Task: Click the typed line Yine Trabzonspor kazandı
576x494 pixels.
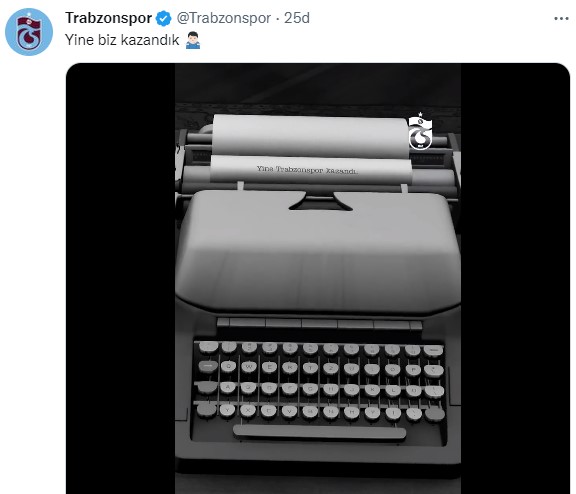Action: (307, 170)
